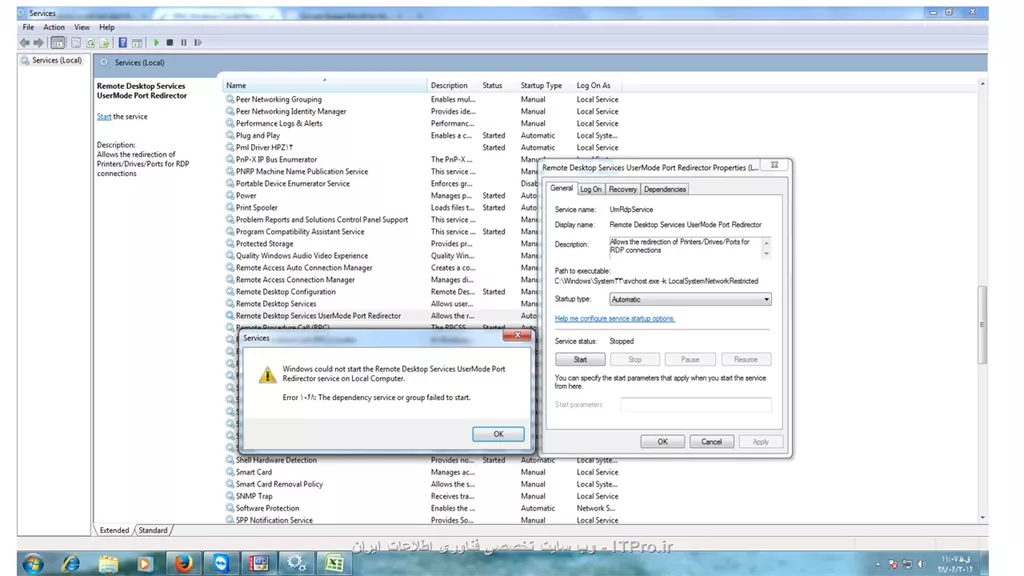Toggle the Show/Hide Console Tree toolbar icon
Image resolution: width=1024 pixels, height=576 pixels.
tap(57, 42)
